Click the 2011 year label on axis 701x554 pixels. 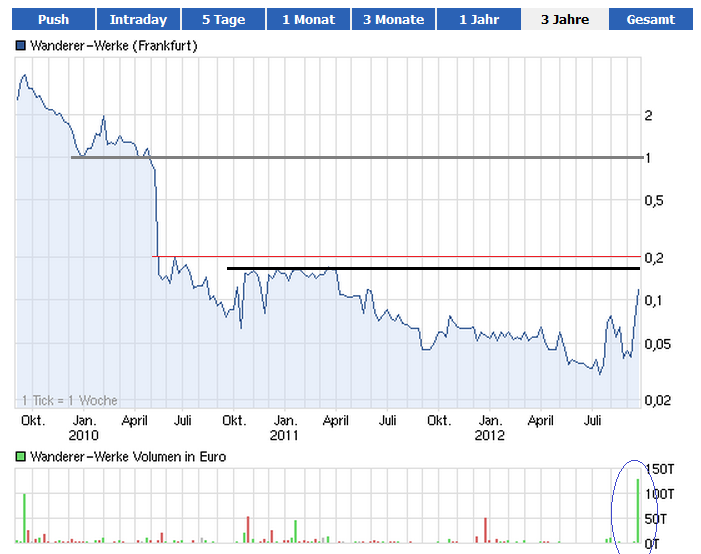(284, 435)
